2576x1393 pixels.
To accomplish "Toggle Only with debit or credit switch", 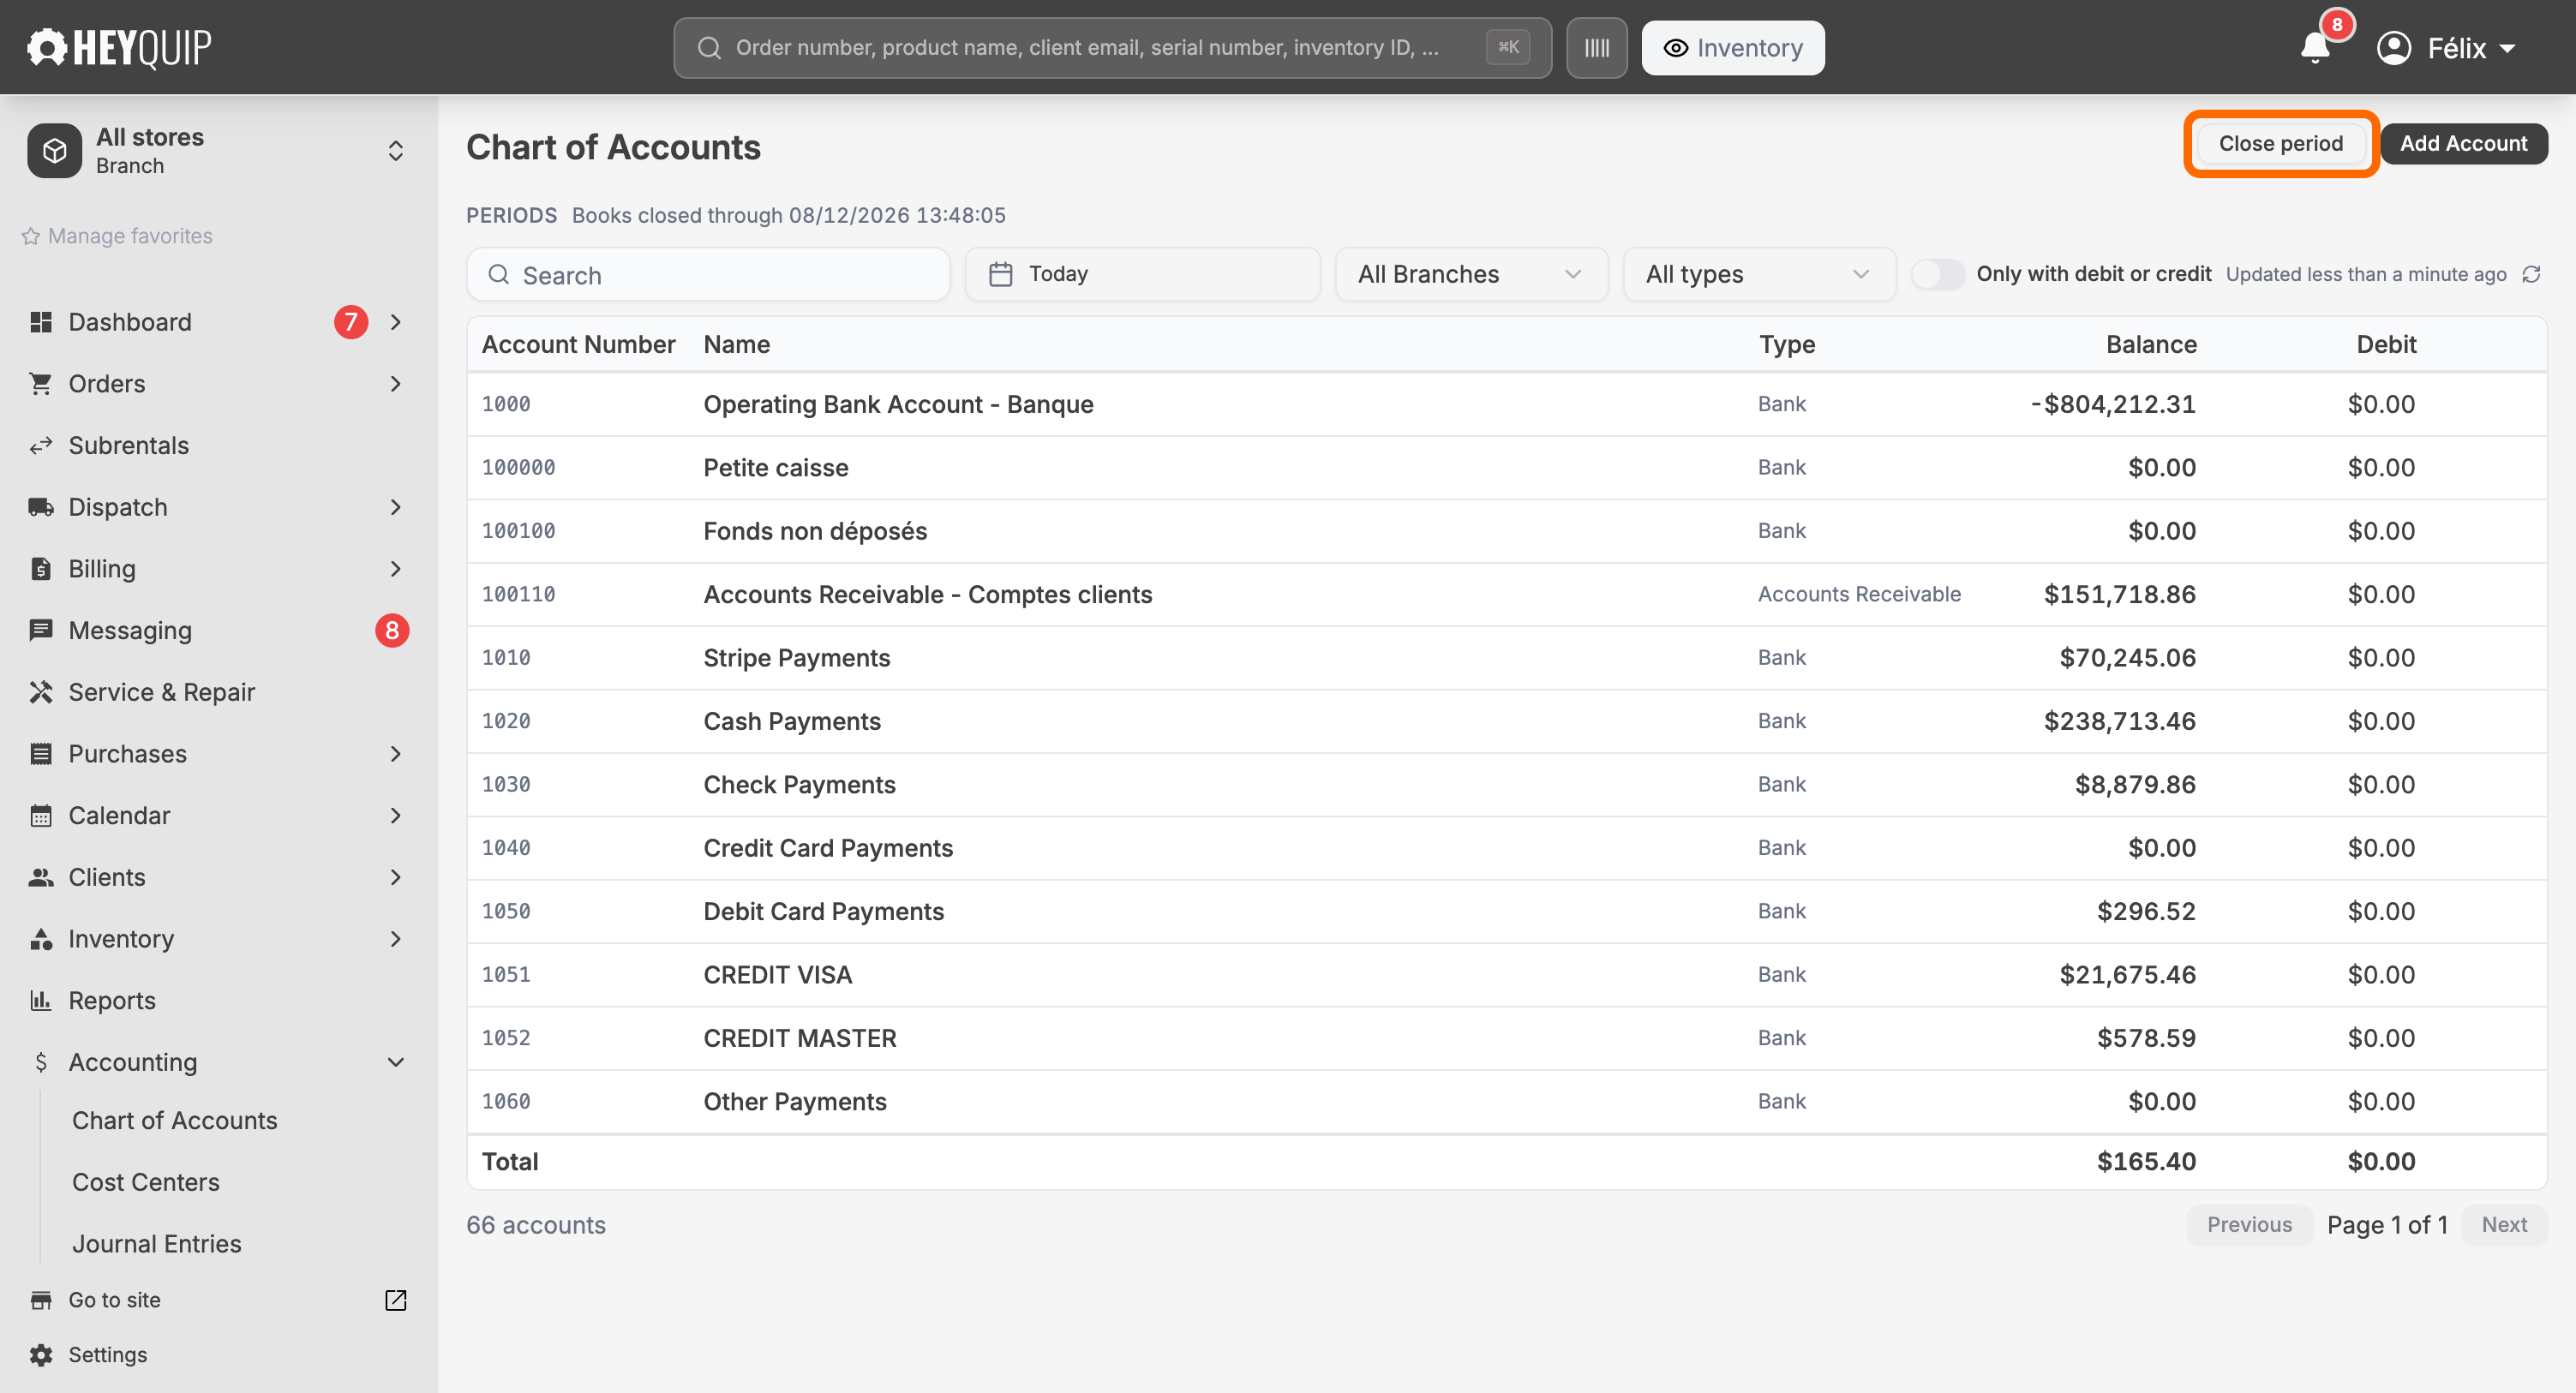I will pos(1937,274).
